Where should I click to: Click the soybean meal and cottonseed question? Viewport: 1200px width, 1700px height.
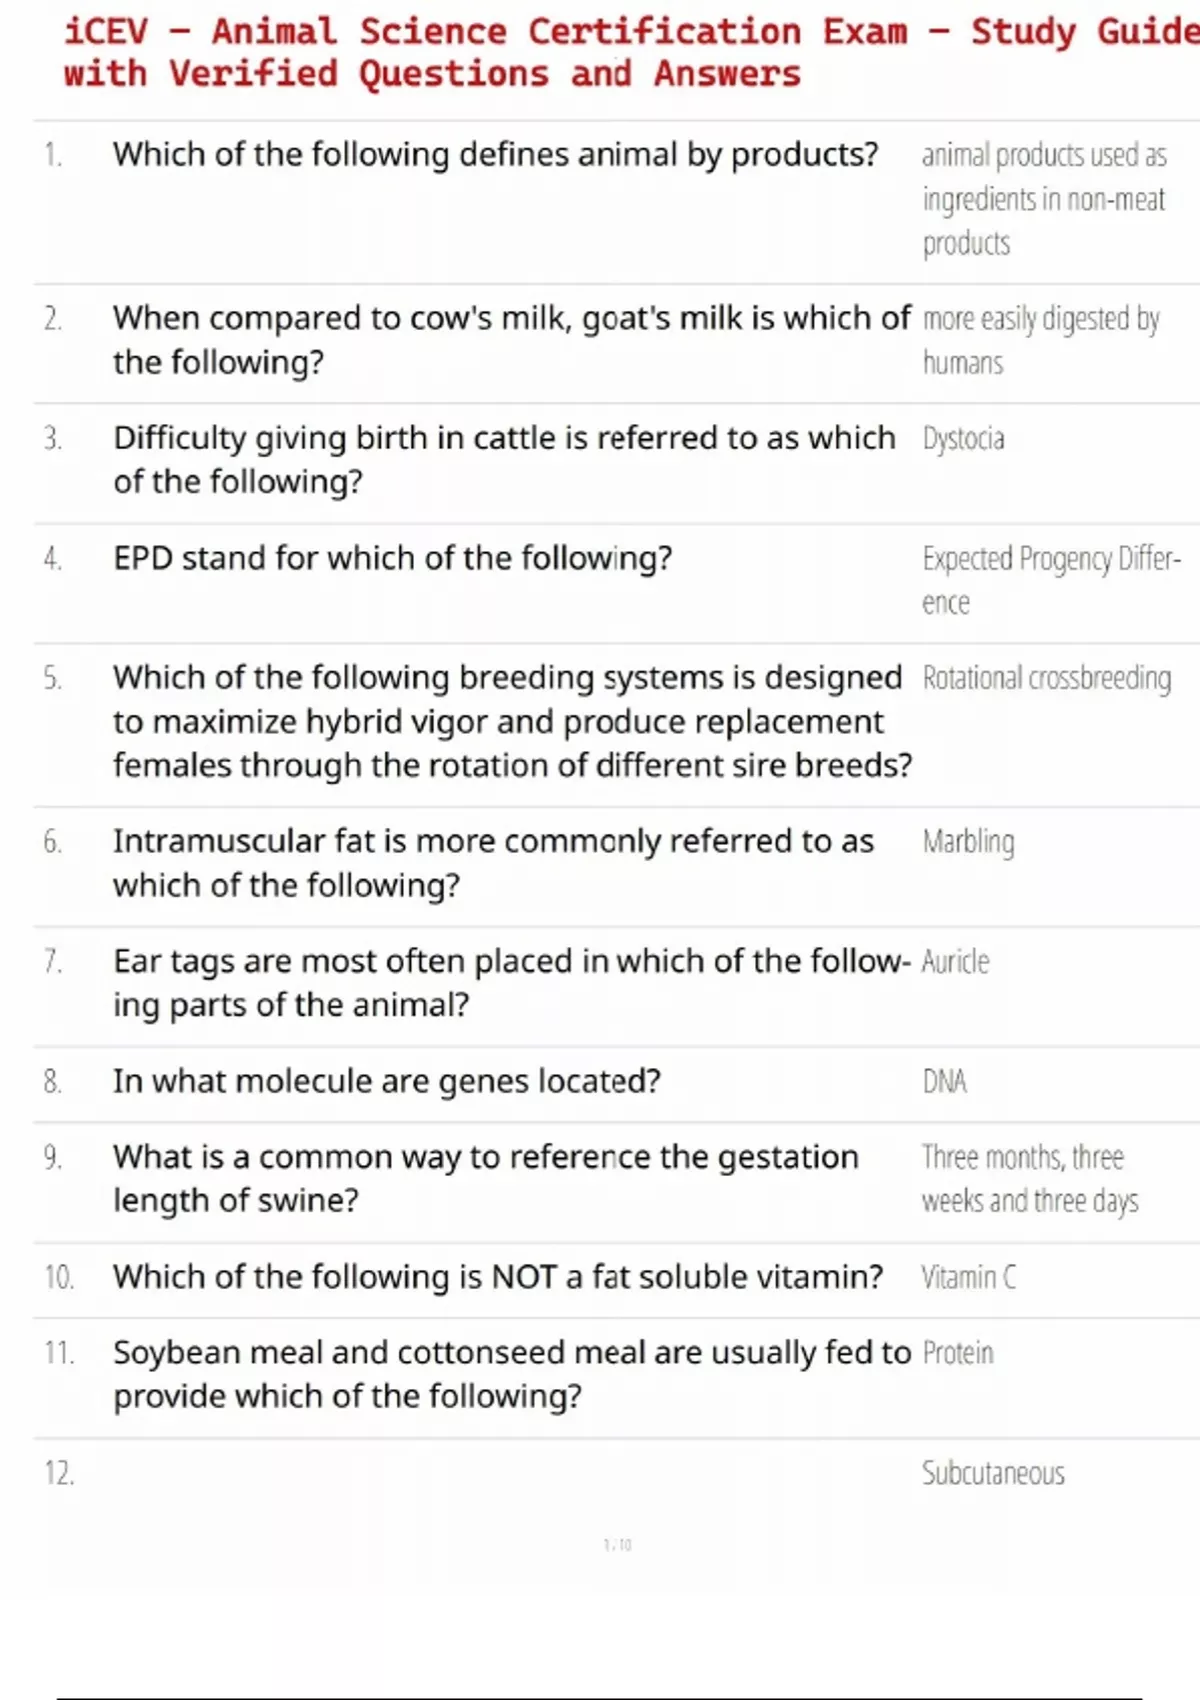tap(510, 1374)
